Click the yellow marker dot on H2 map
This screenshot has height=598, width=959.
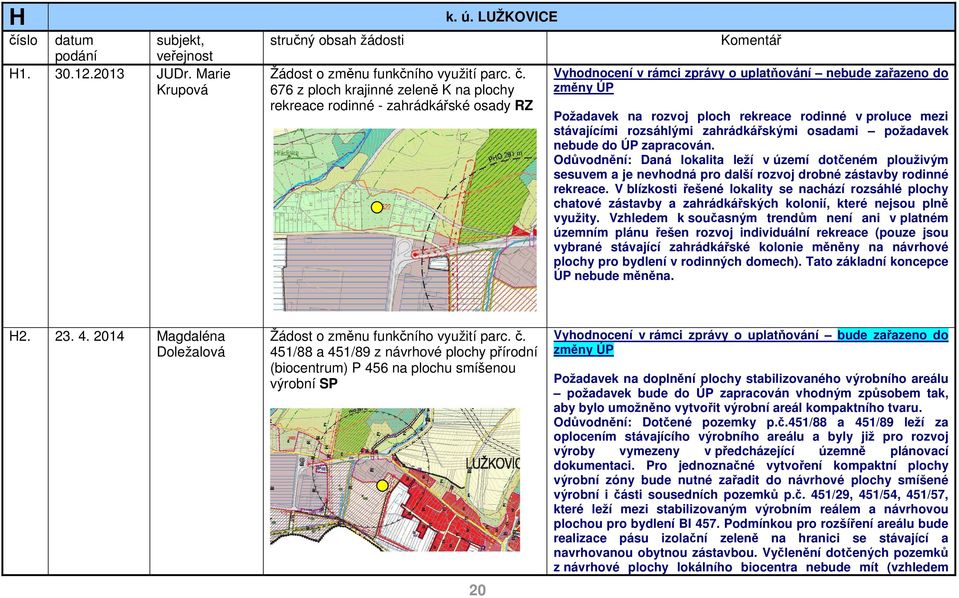(x=382, y=485)
